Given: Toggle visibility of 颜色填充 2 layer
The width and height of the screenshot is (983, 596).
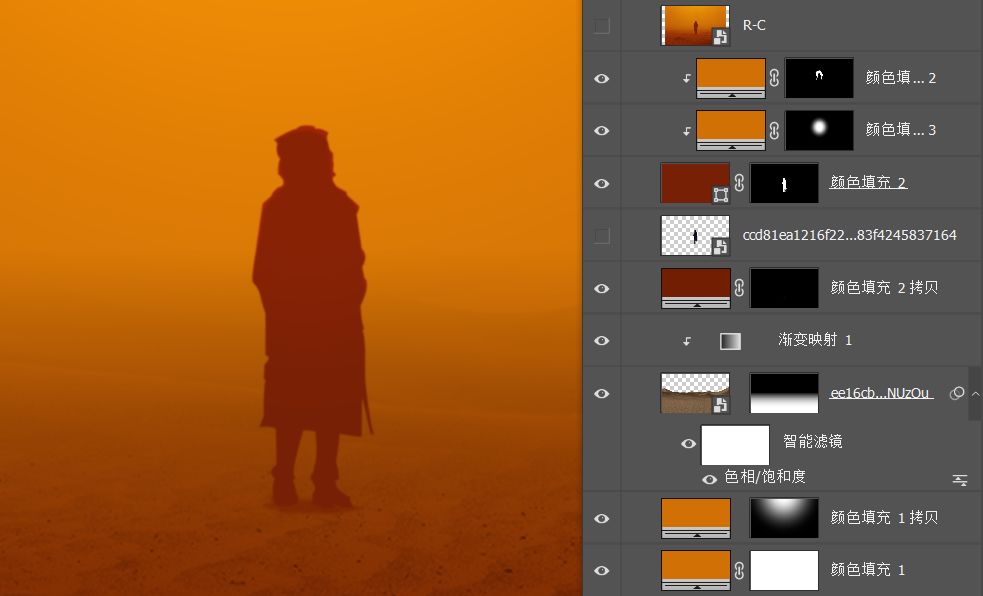Looking at the screenshot, I should tap(601, 184).
